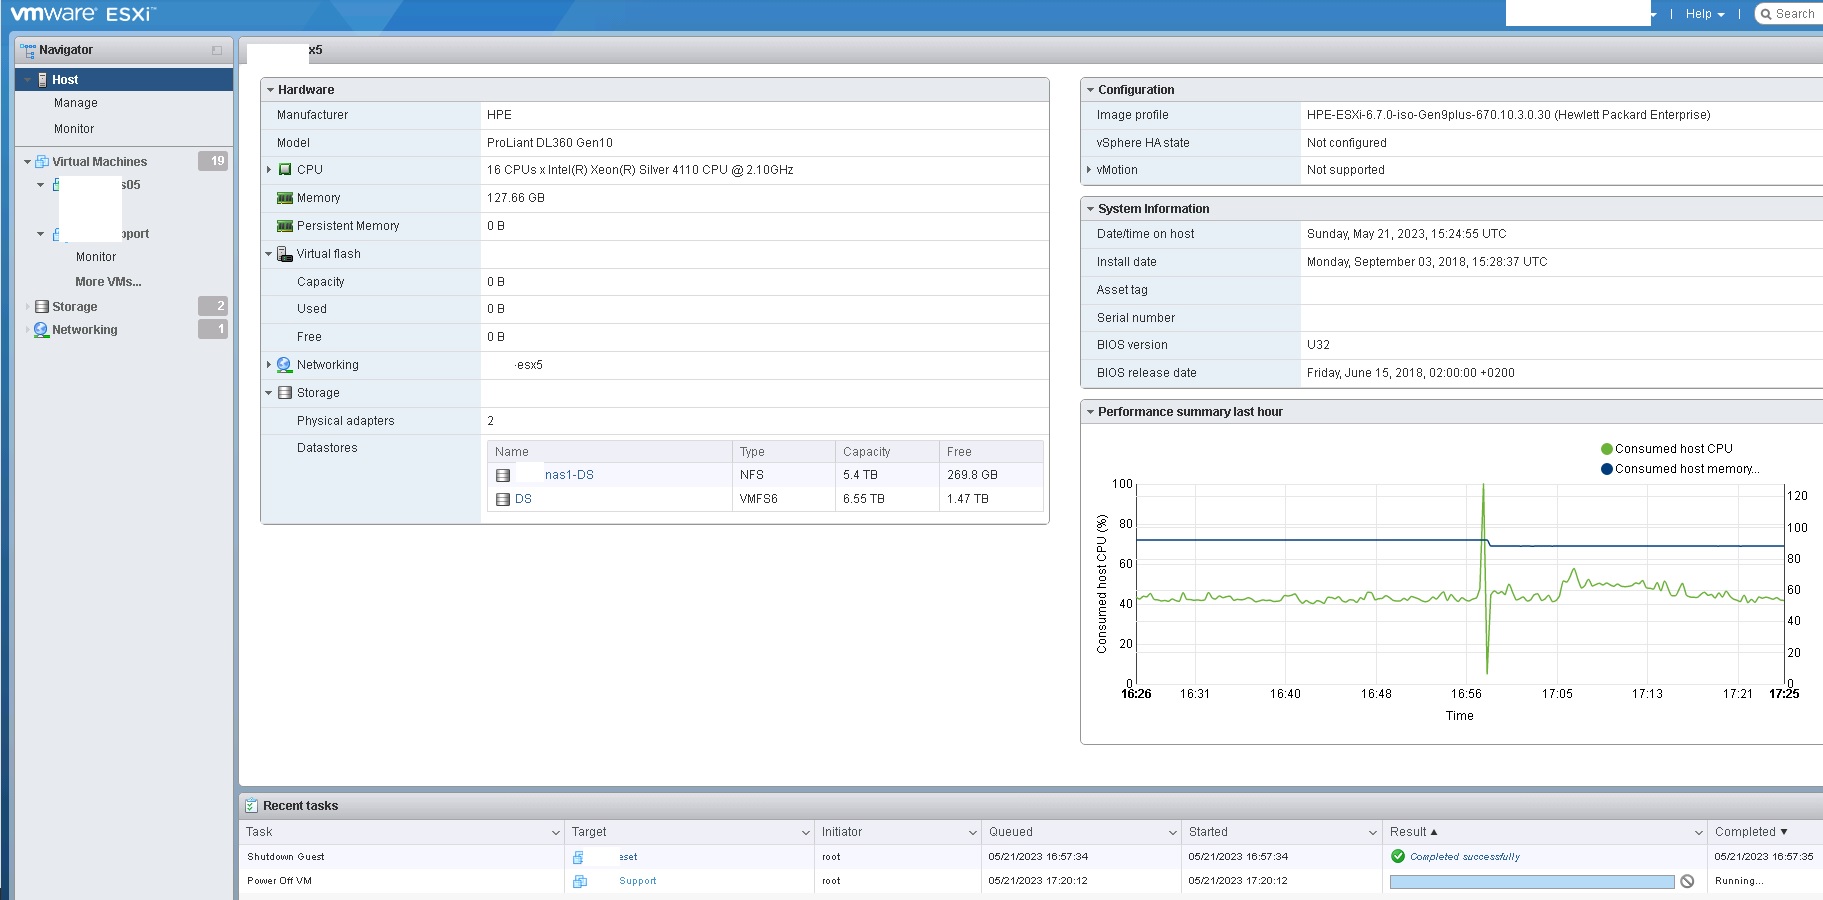Sort recent tasks by Result column
This screenshot has width=1823, height=900.
1408,832
